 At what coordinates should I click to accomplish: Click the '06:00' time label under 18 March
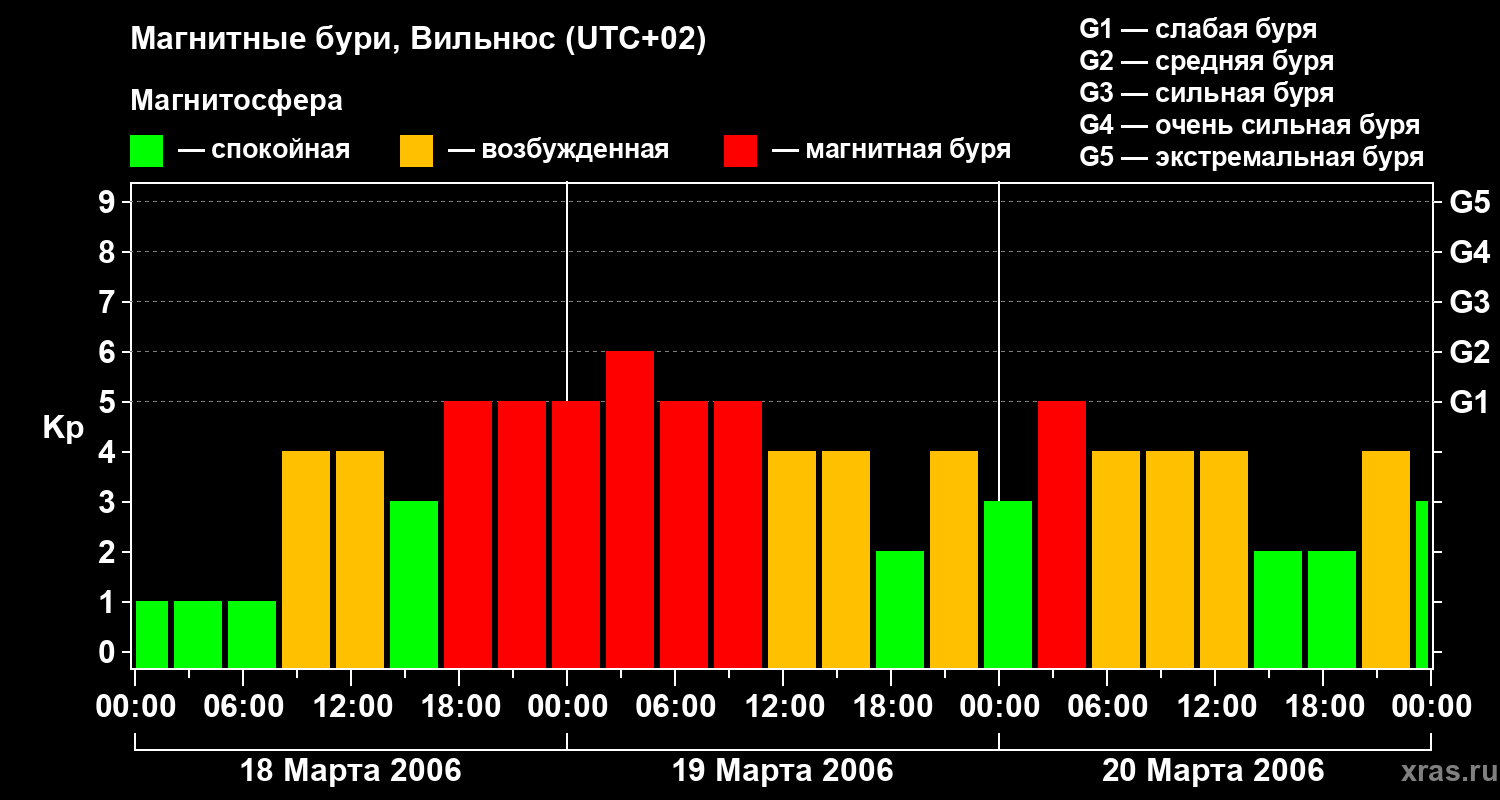point(243,707)
